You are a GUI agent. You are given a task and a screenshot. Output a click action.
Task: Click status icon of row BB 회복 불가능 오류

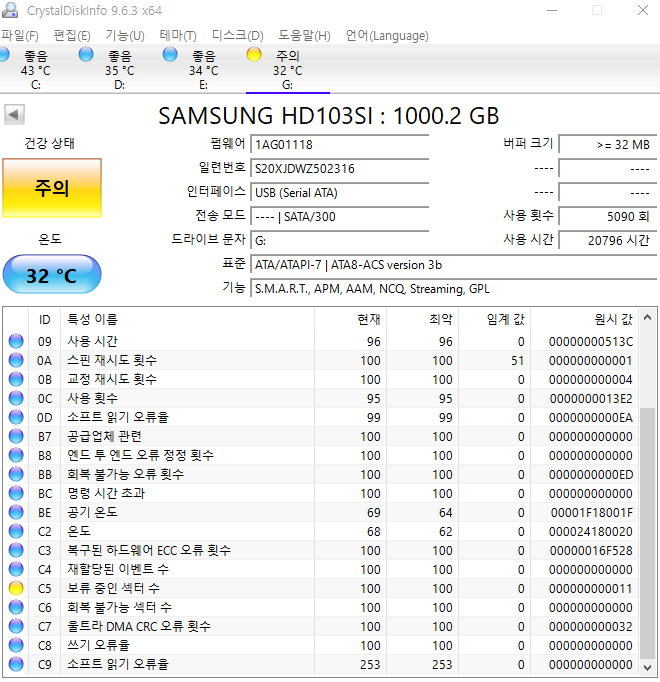tap(16, 474)
